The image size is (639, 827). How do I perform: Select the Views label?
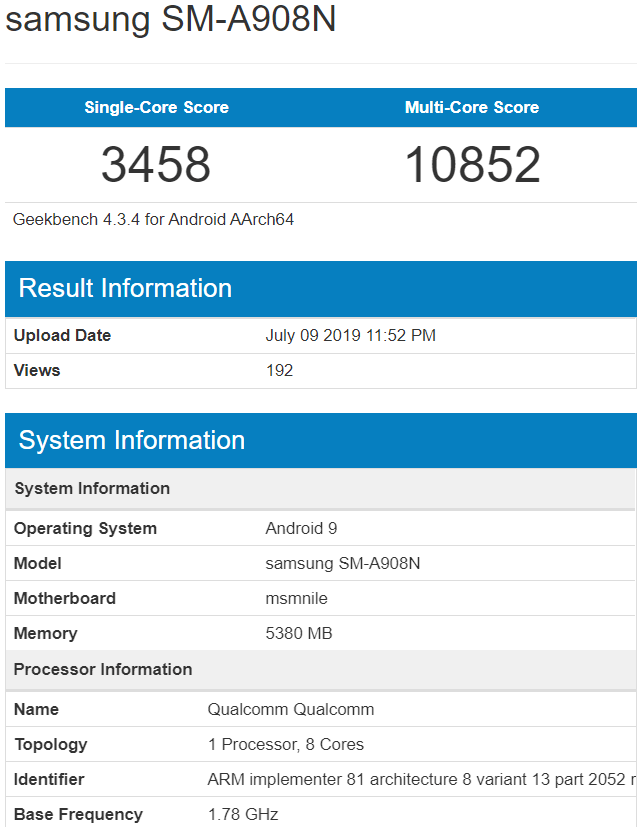(37, 370)
